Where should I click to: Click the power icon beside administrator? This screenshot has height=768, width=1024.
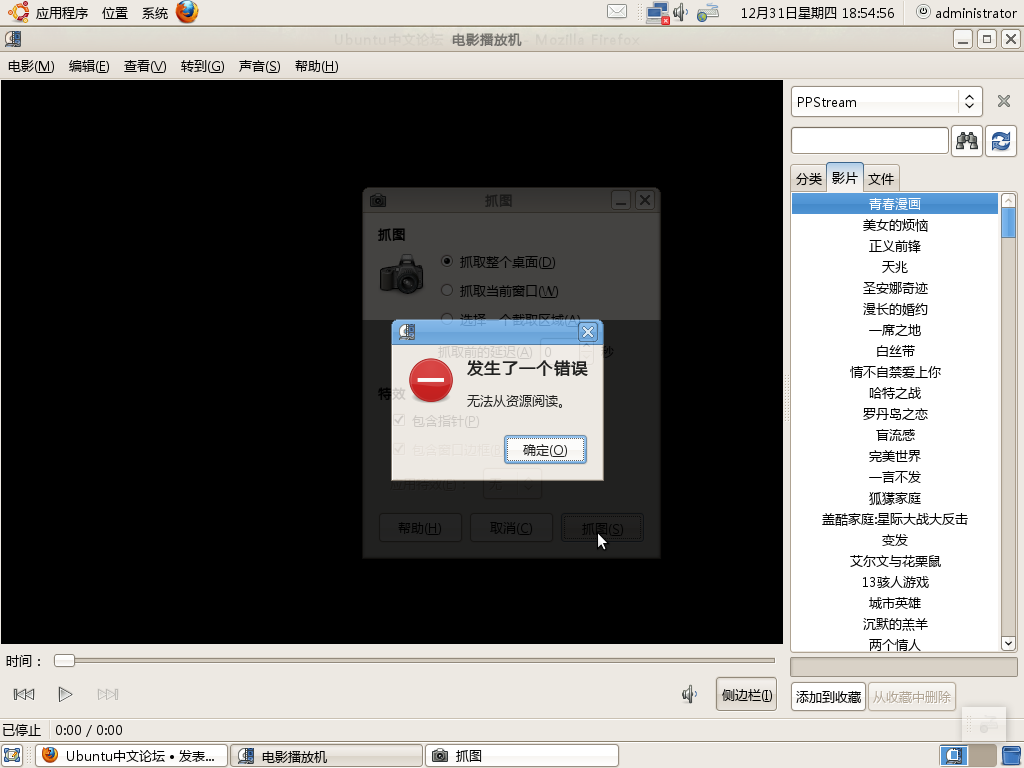[923, 12]
